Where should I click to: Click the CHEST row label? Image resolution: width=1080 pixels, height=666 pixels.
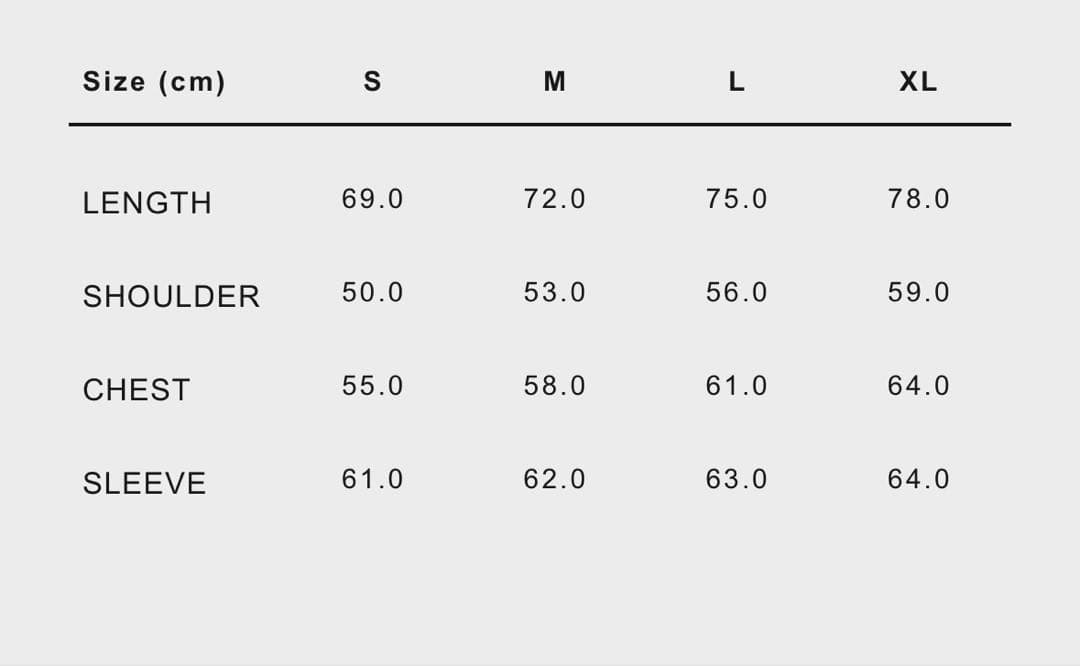pyautogui.click(x=136, y=390)
